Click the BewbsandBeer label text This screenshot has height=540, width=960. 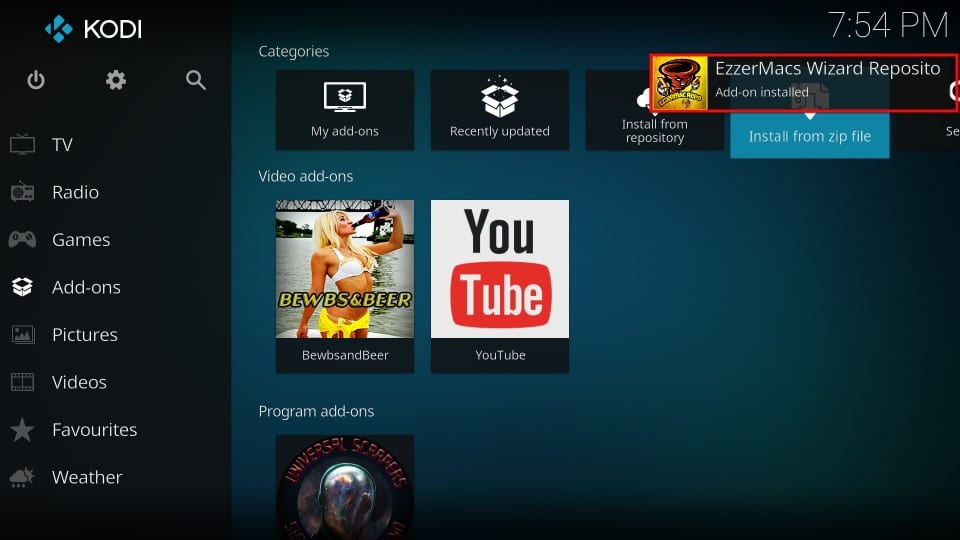(345, 355)
